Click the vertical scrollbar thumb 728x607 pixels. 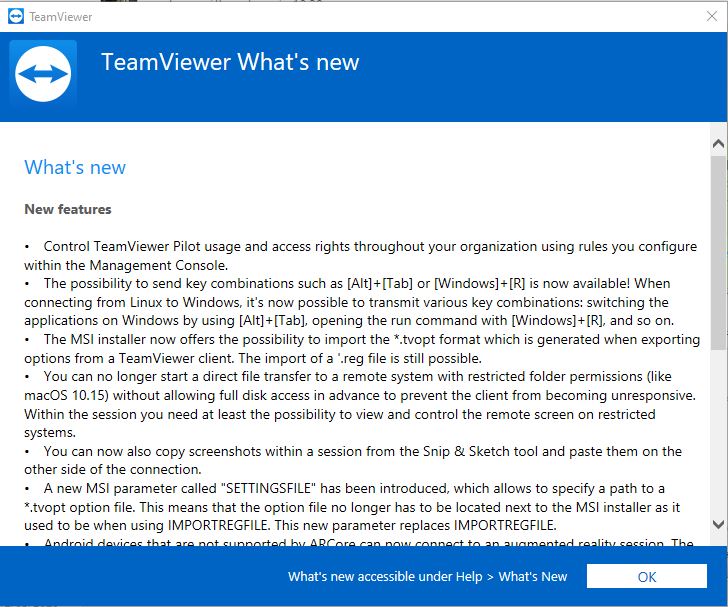(718, 250)
